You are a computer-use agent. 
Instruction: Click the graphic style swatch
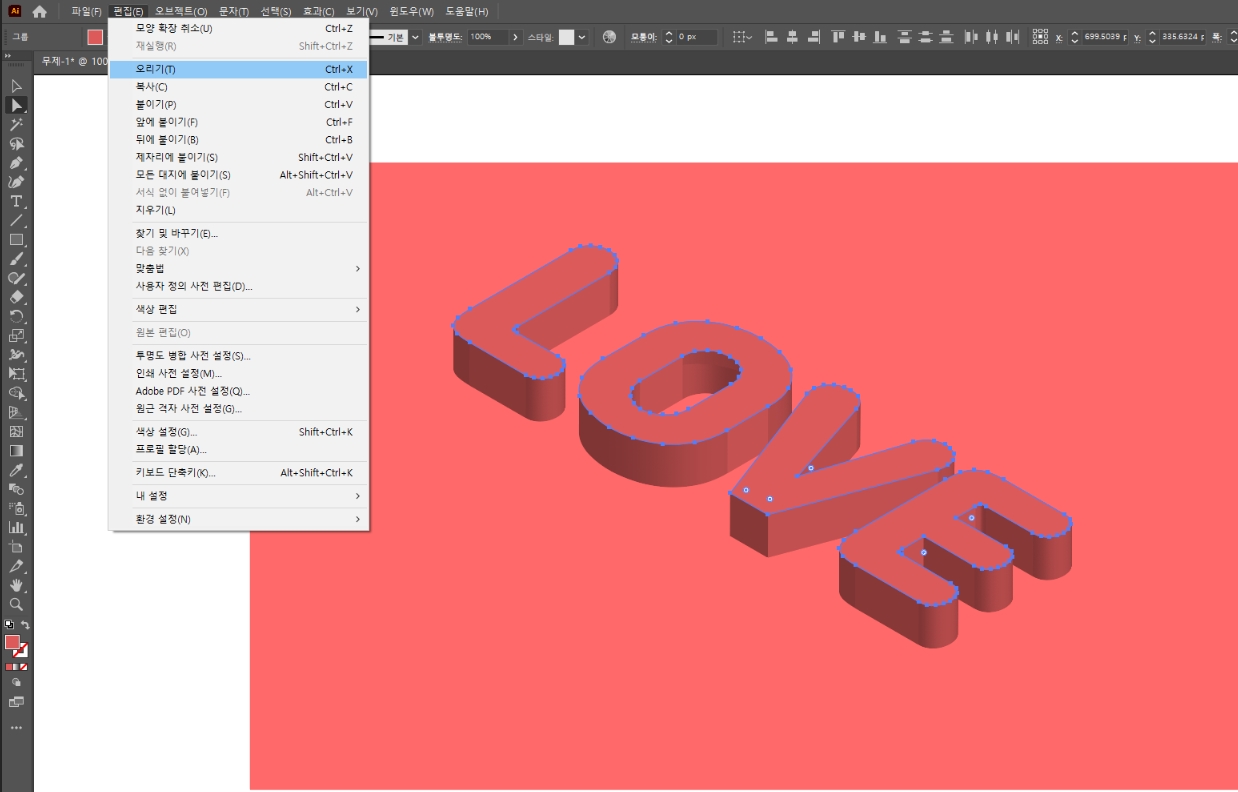(x=566, y=37)
